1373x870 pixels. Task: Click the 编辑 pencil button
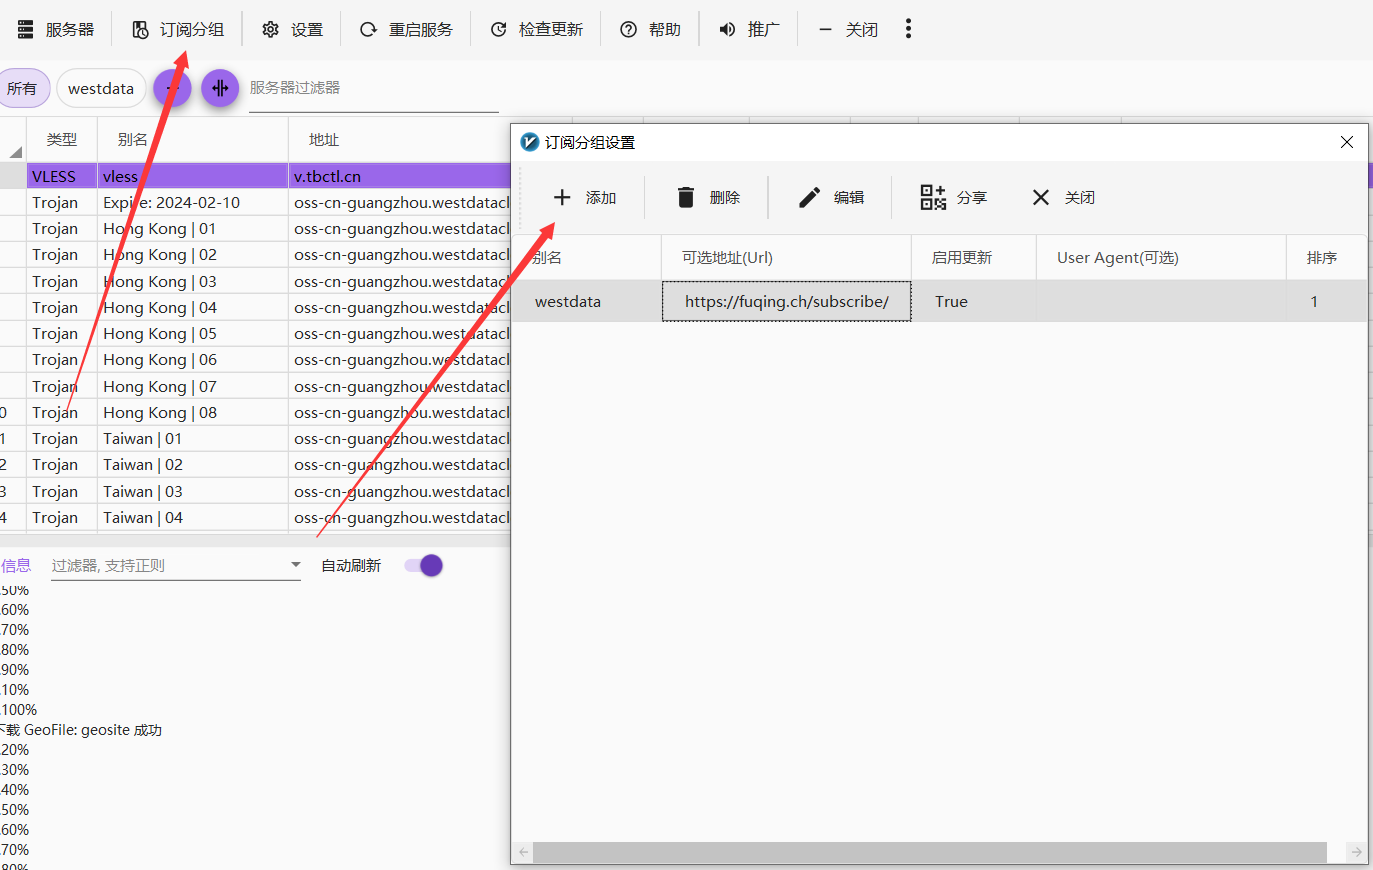tap(832, 198)
